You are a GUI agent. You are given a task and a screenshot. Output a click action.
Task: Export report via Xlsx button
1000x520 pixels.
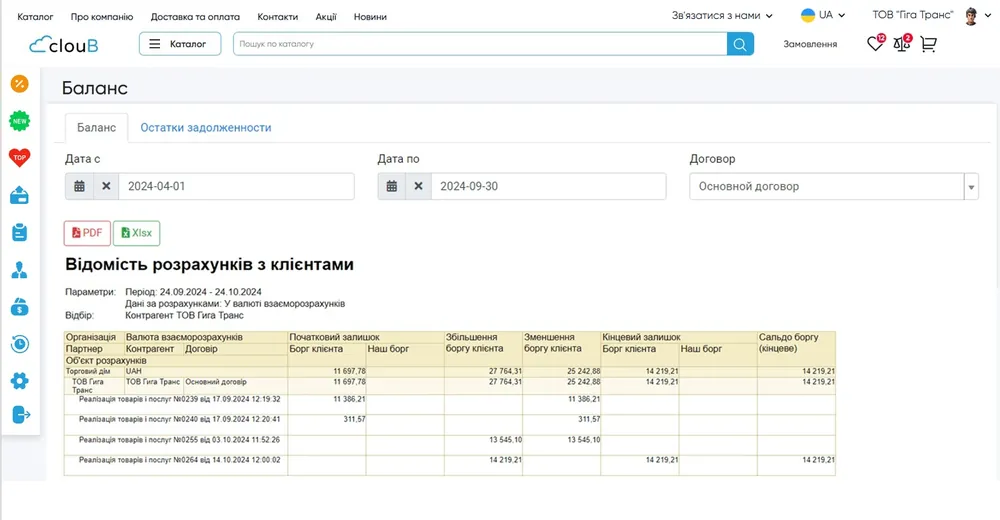coord(136,233)
